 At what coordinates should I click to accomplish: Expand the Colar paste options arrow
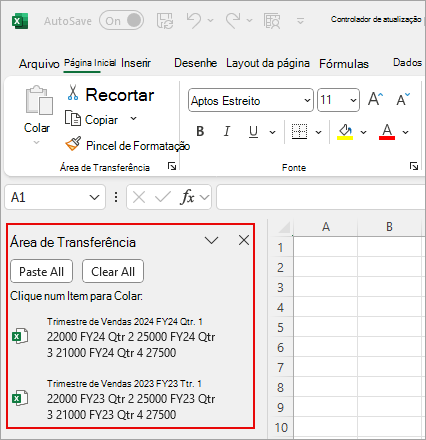click(36, 143)
